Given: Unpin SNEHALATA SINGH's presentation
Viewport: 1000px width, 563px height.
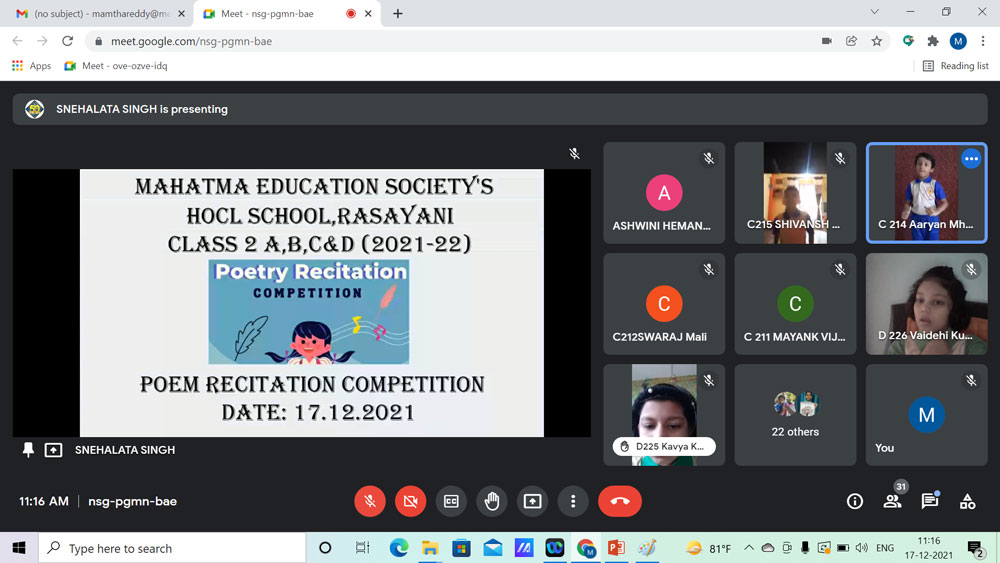Looking at the screenshot, I should [x=28, y=450].
